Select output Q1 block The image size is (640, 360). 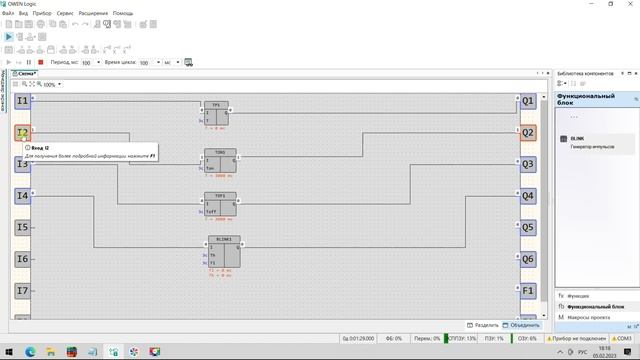pyautogui.click(x=528, y=101)
